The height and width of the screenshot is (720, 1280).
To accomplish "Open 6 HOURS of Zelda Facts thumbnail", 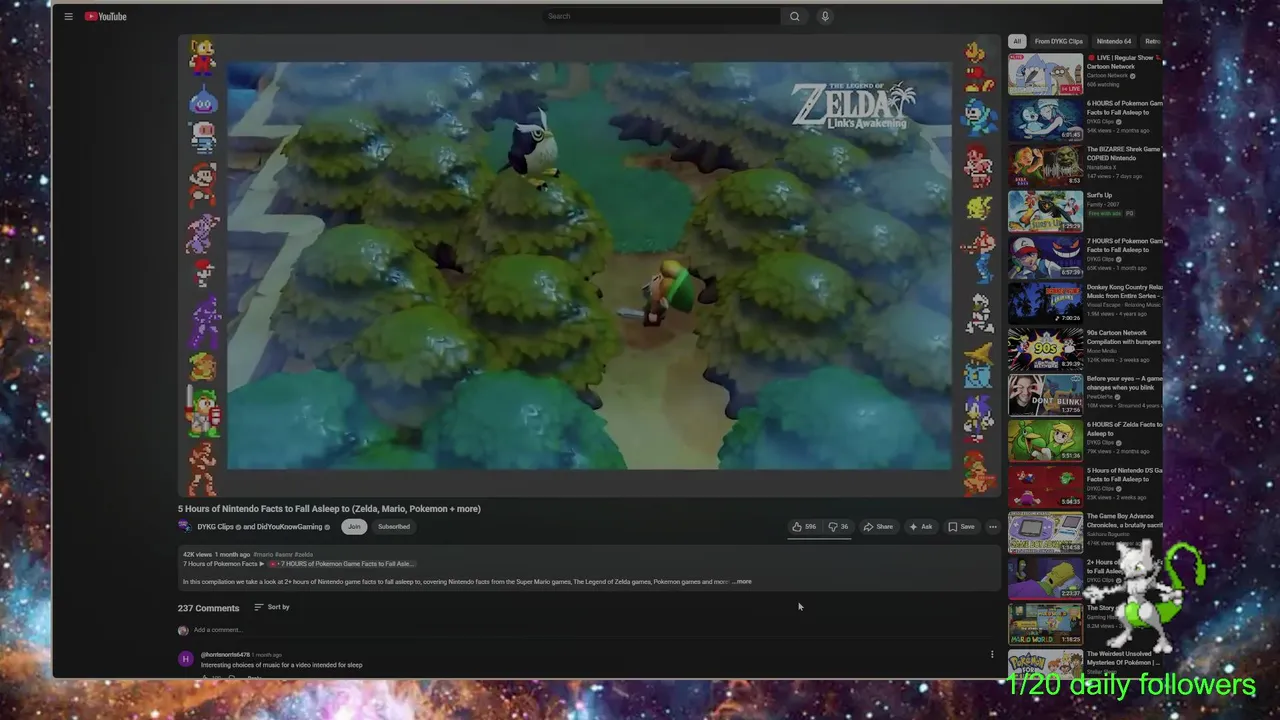I will pyautogui.click(x=1045, y=442).
